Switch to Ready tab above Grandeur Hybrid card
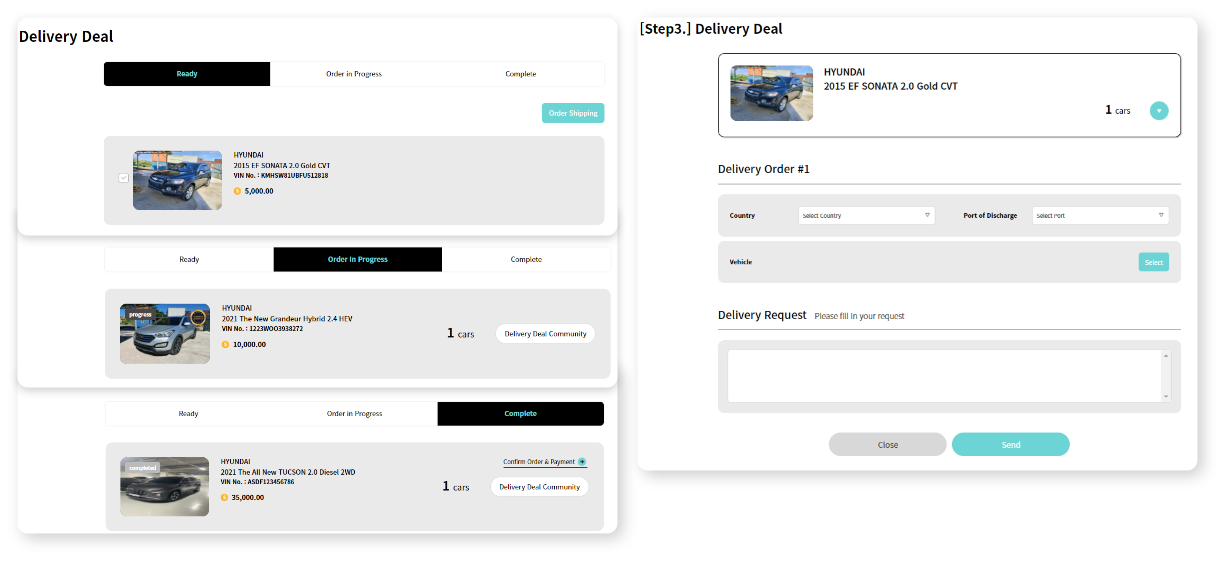Image resolution: width=1225 pixels, height=561 pixels. click(189, 259)
